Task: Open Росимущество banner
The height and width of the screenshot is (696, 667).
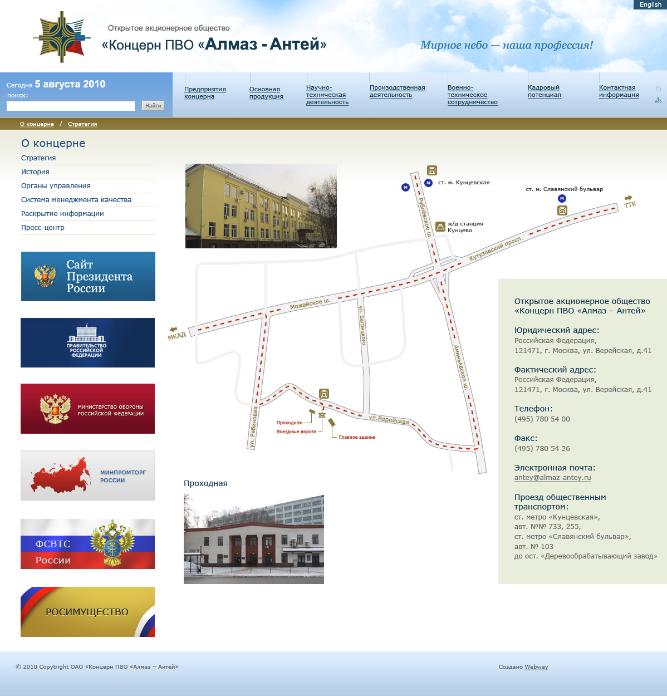Action: 88,612
